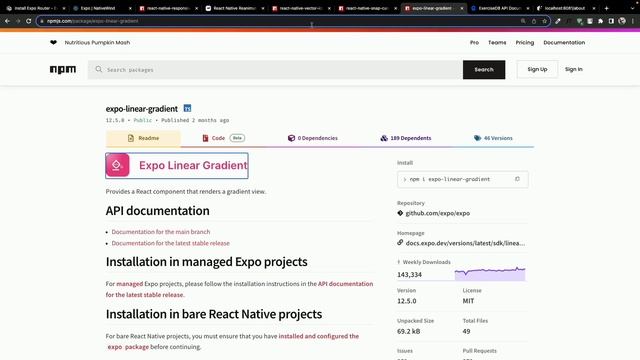Switch to the localhost about tab

565,8
